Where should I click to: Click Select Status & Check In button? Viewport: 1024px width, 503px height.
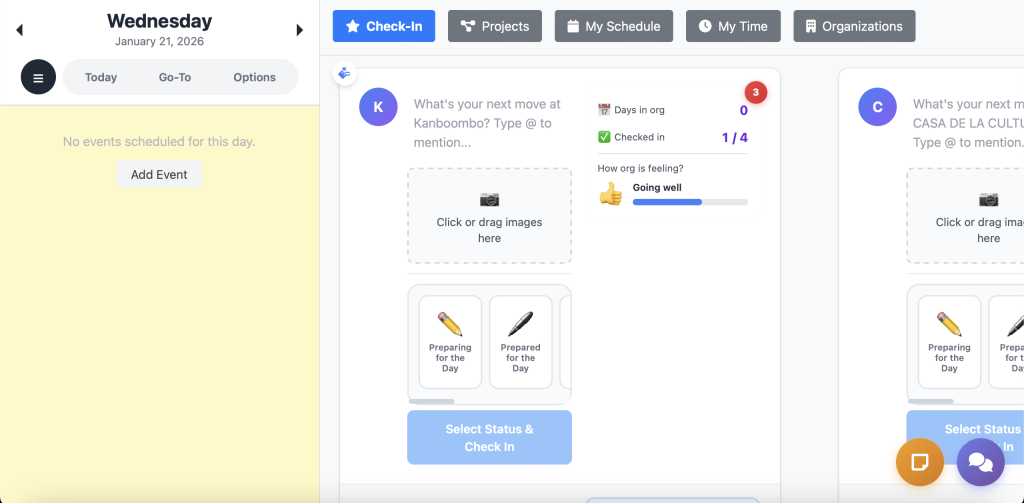pos(489,437)
